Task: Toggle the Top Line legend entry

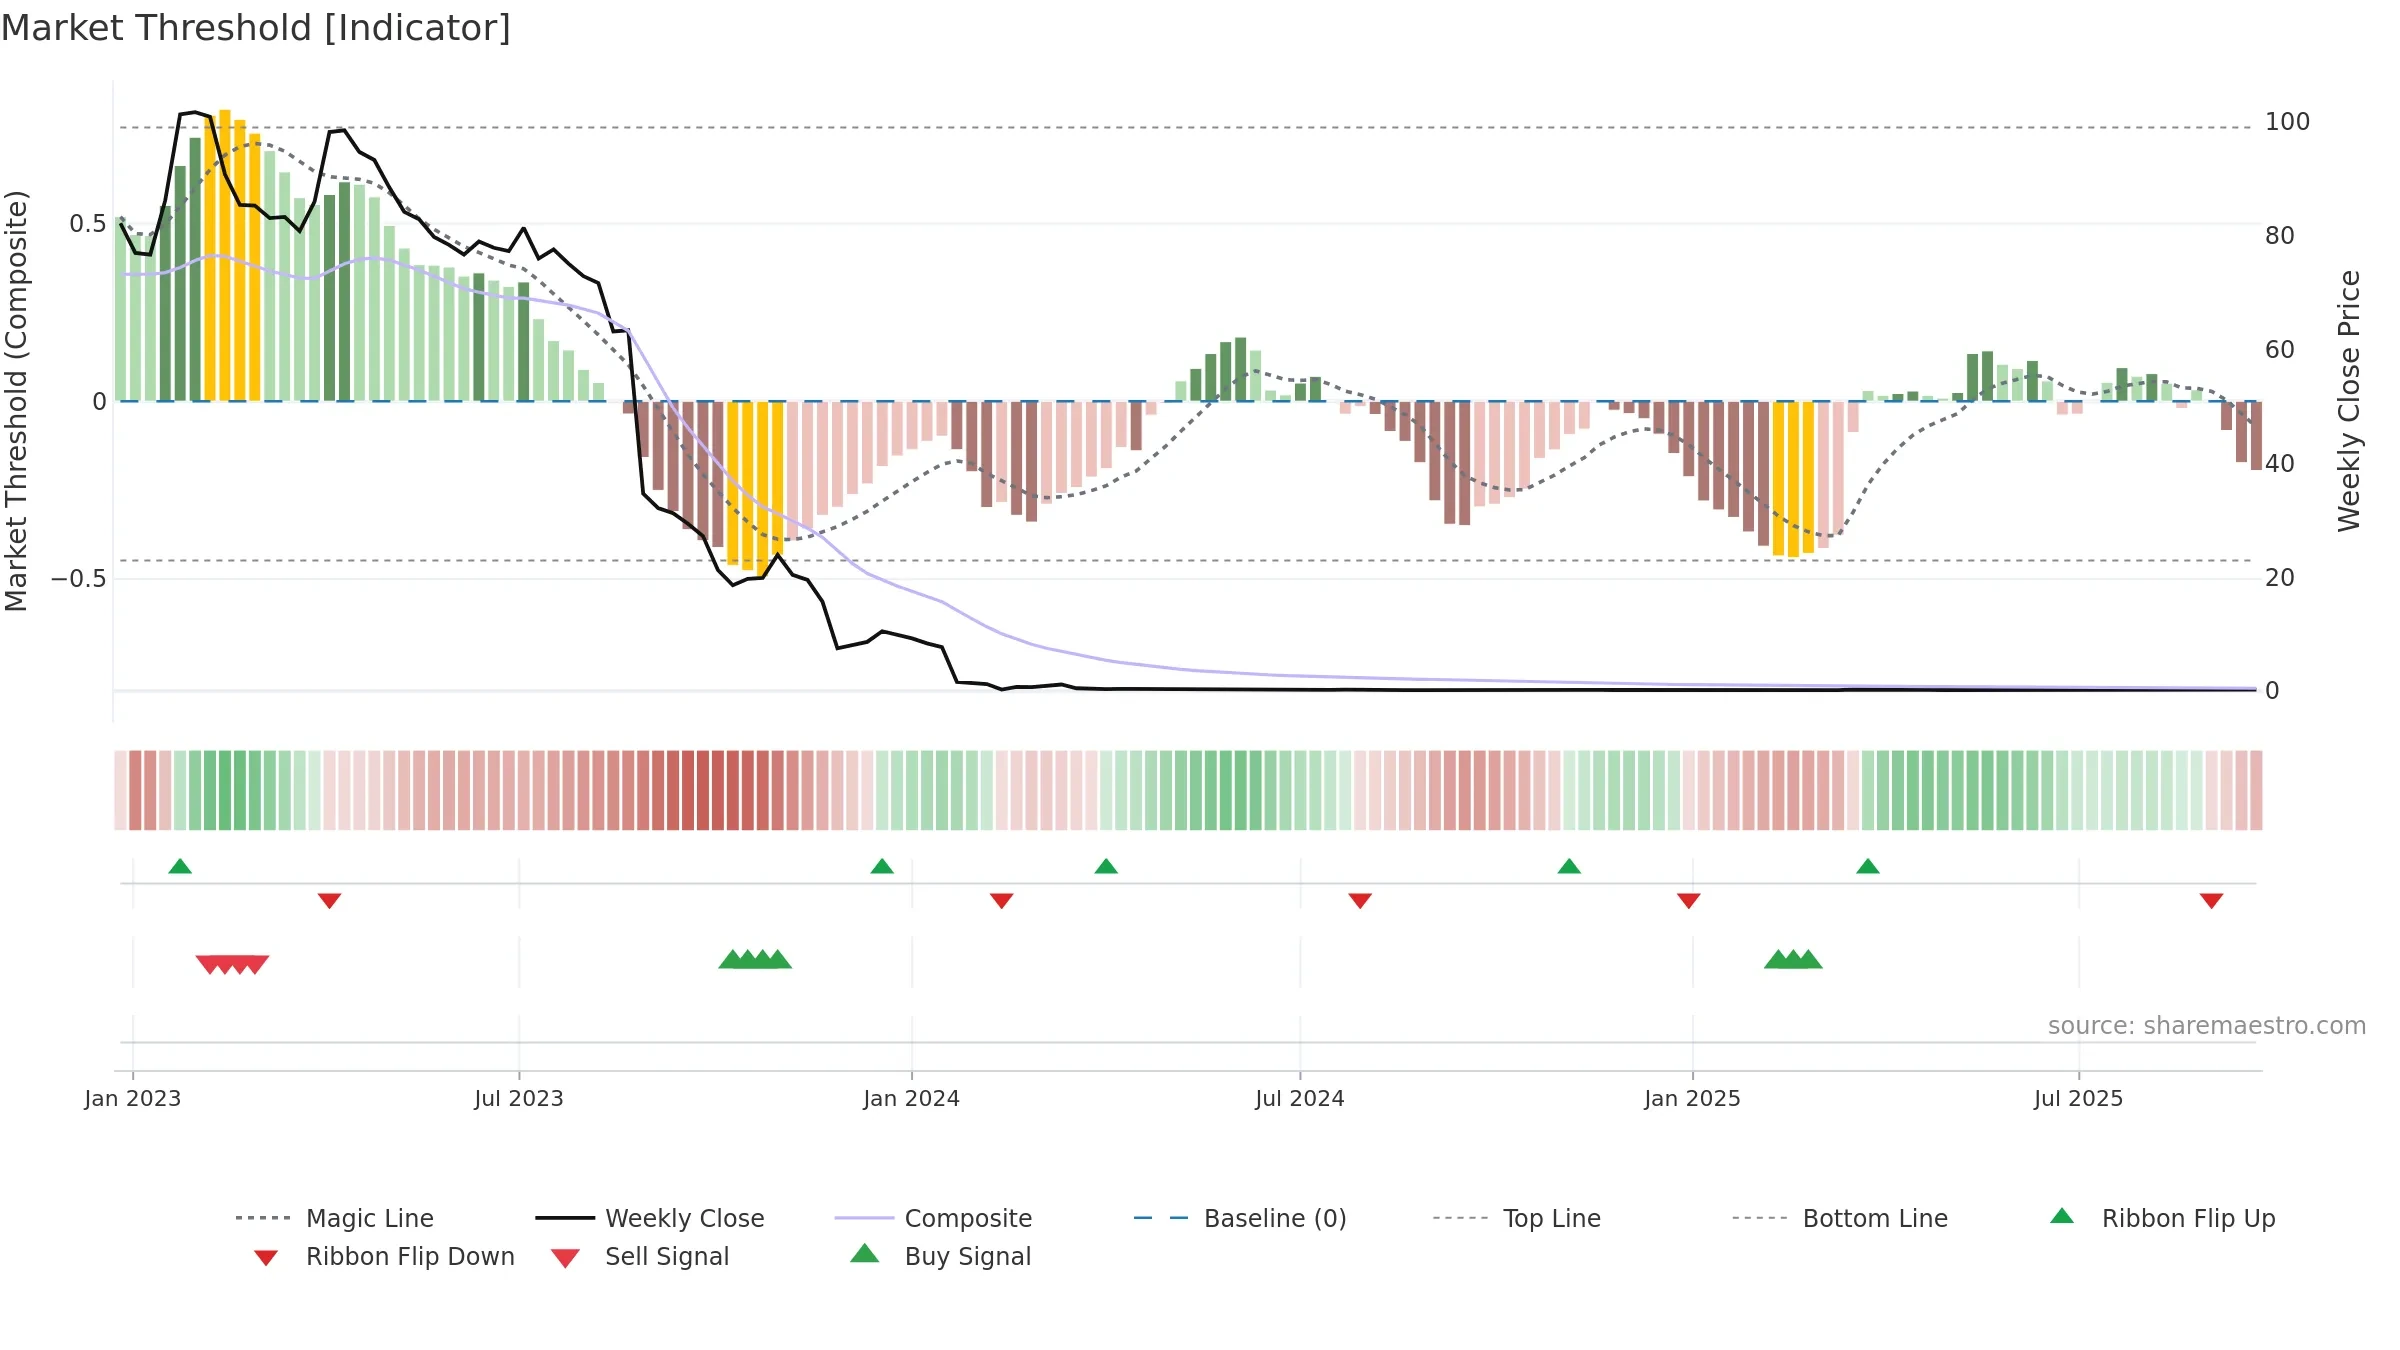Action: tap(1516, 1218)
